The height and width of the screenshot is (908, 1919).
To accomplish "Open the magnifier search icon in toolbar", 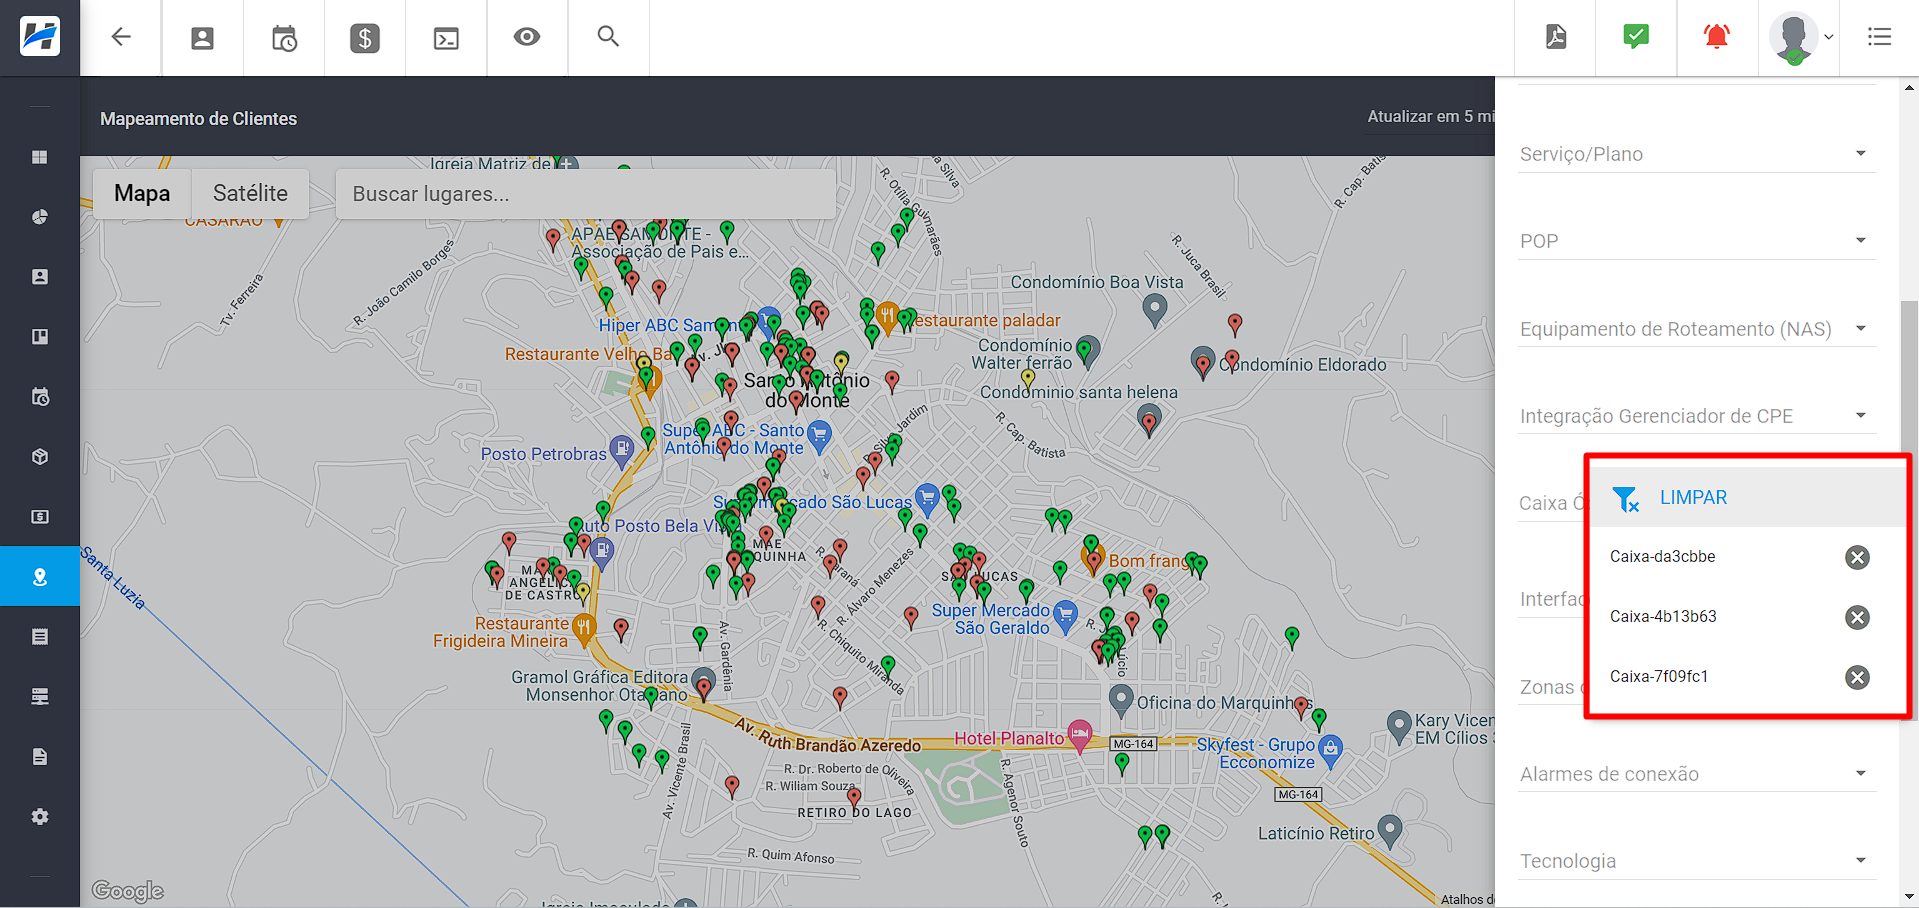I will (608, 36).
